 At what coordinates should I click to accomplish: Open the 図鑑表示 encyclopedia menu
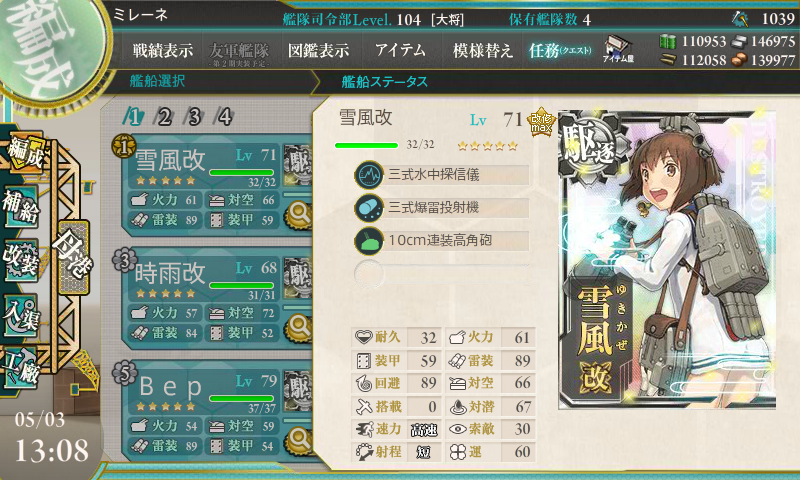319,50
